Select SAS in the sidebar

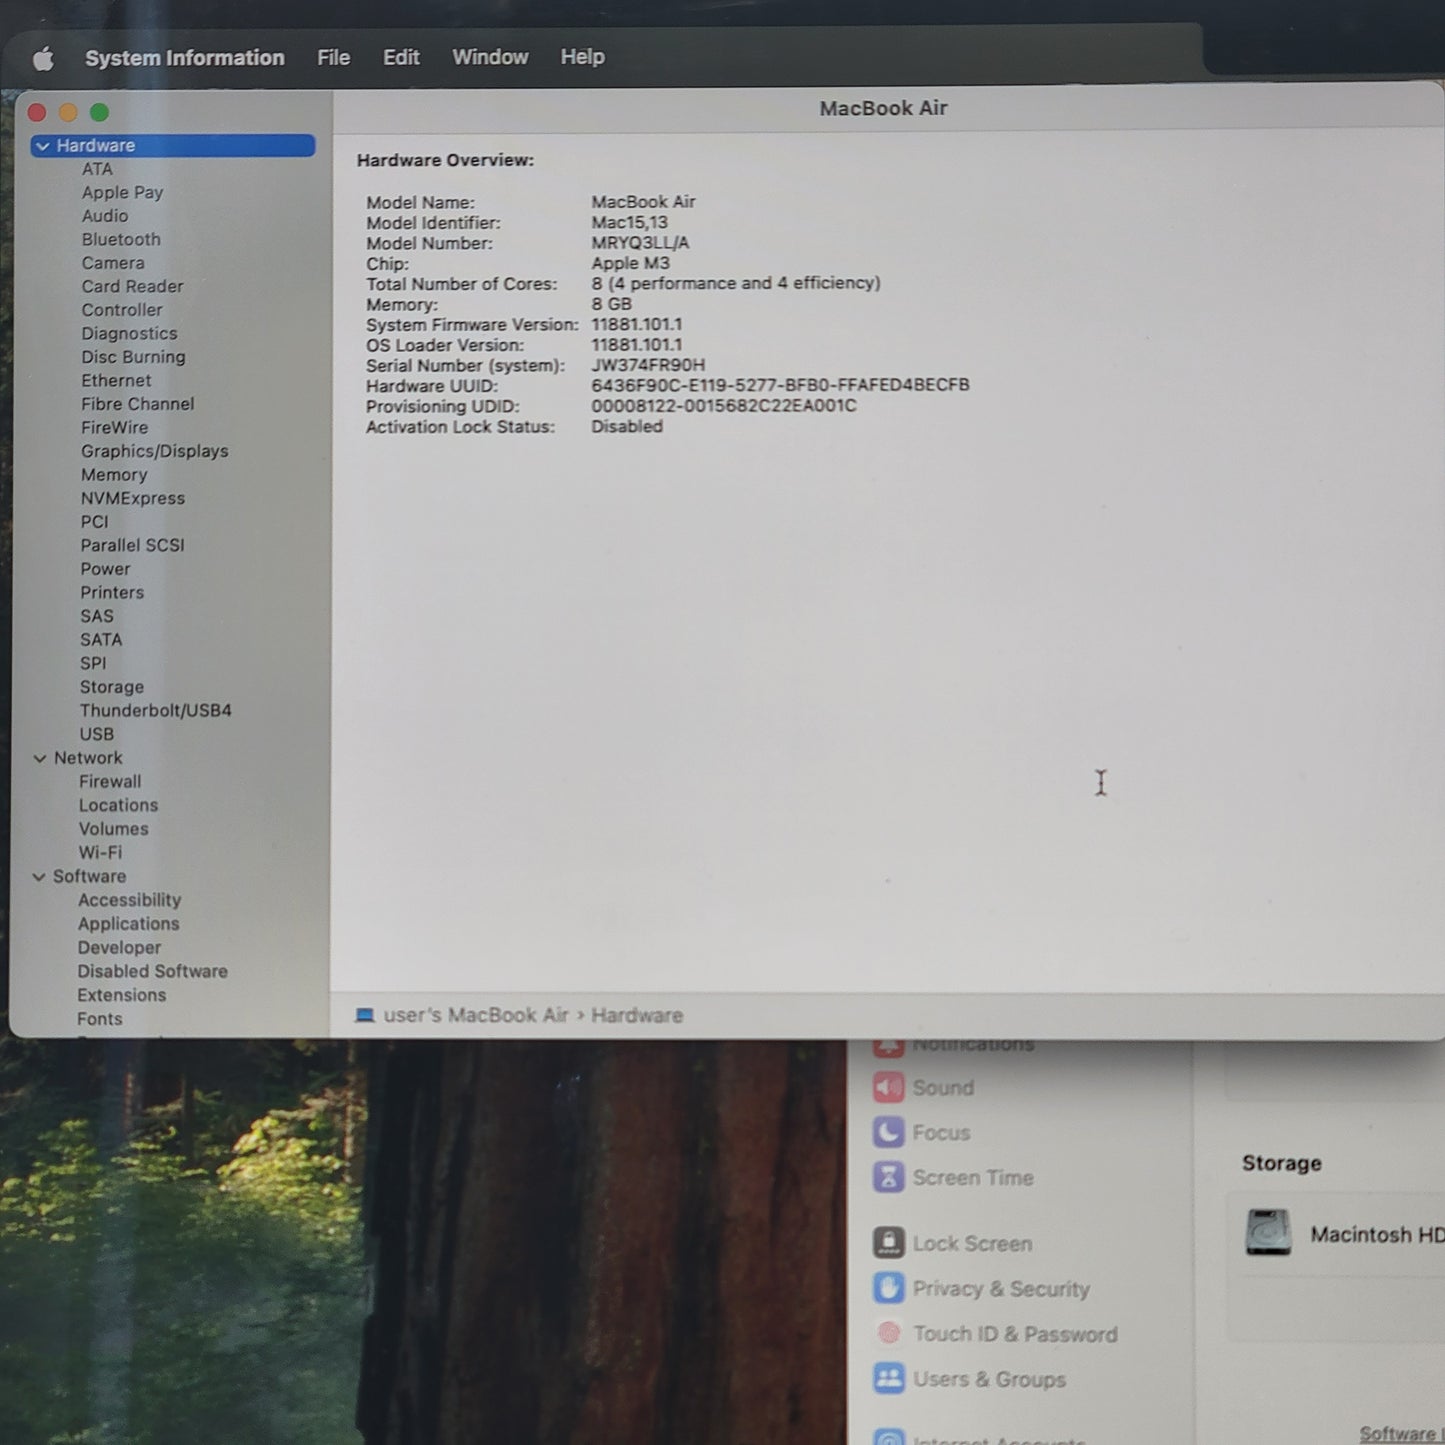[97, 616]
